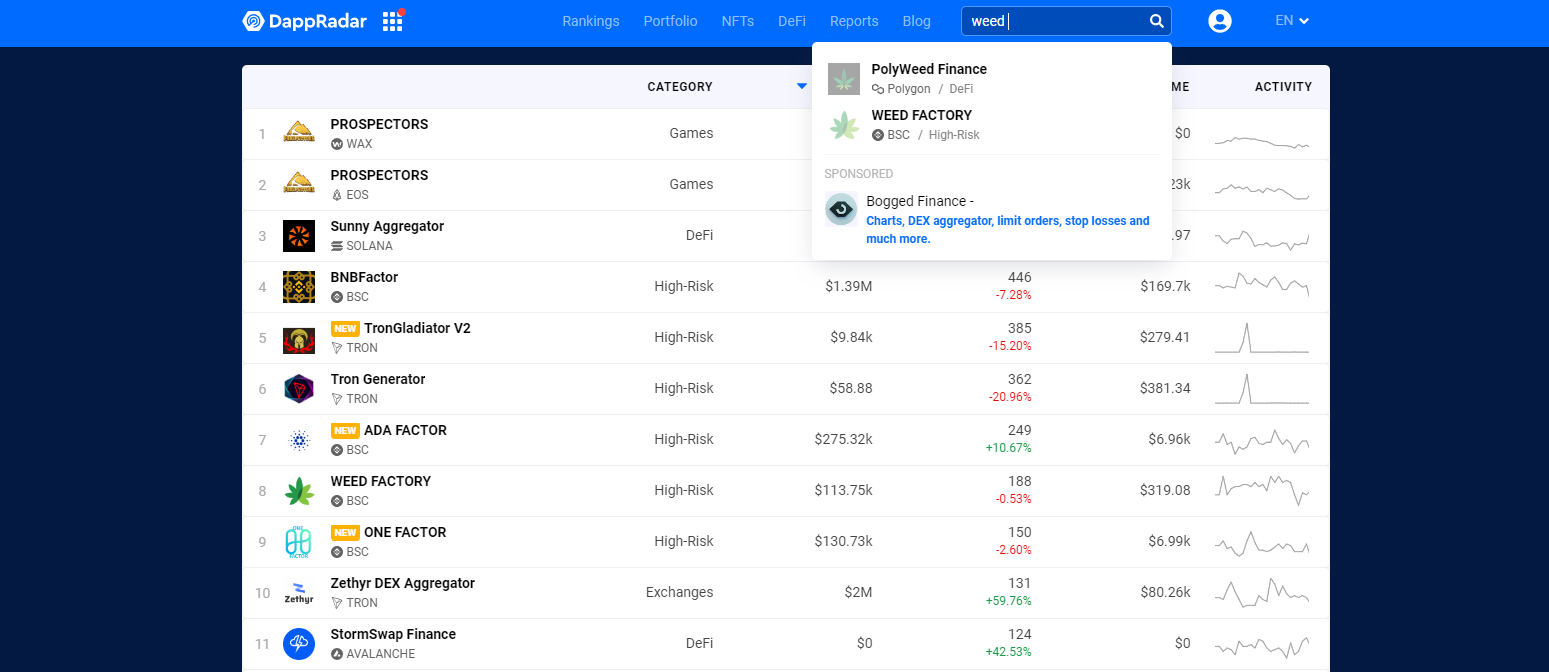Open the Rankings menu

coord(591,21)
